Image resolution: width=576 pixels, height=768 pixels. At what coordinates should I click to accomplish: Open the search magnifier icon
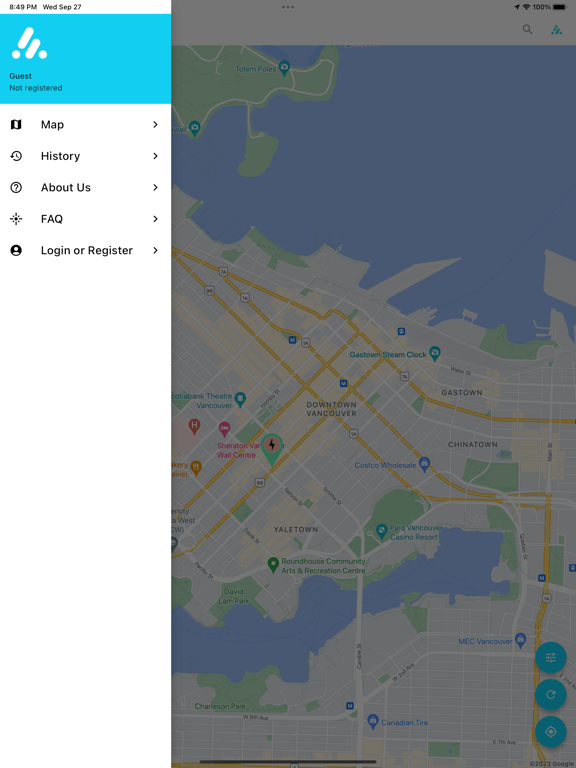(x=527, y=29)
